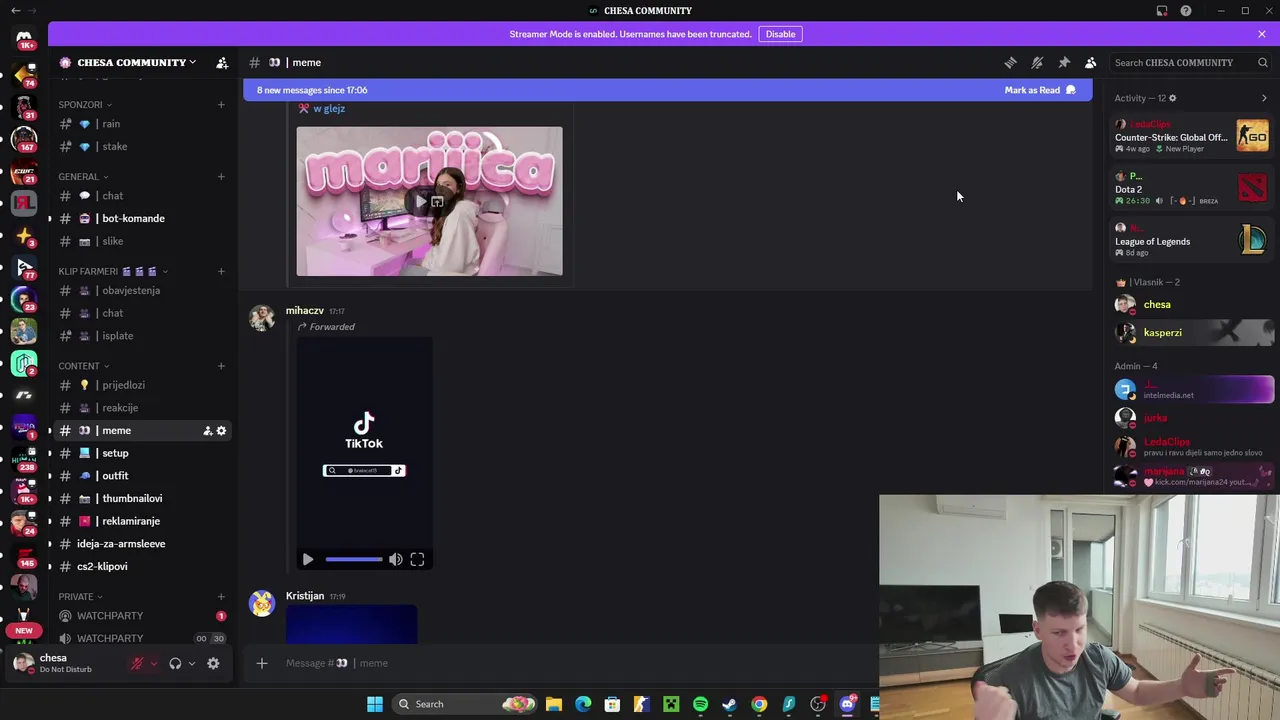This screenshot has width=1280, height=720.
Task: Open the setup channel
Action: click(143, 453)
